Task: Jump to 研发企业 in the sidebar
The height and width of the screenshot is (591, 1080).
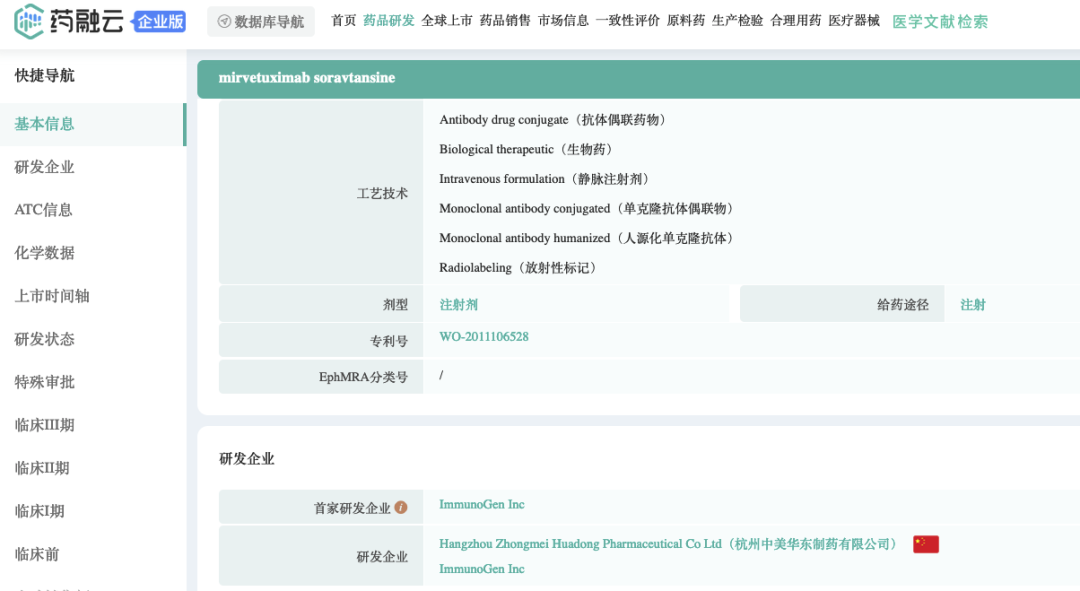Action: (44, 167)
